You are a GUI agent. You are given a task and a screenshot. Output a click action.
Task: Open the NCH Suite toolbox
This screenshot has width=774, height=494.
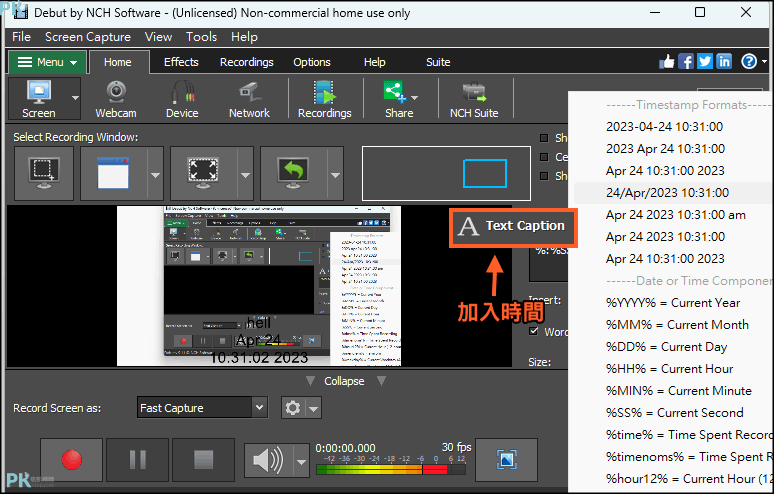474,99
